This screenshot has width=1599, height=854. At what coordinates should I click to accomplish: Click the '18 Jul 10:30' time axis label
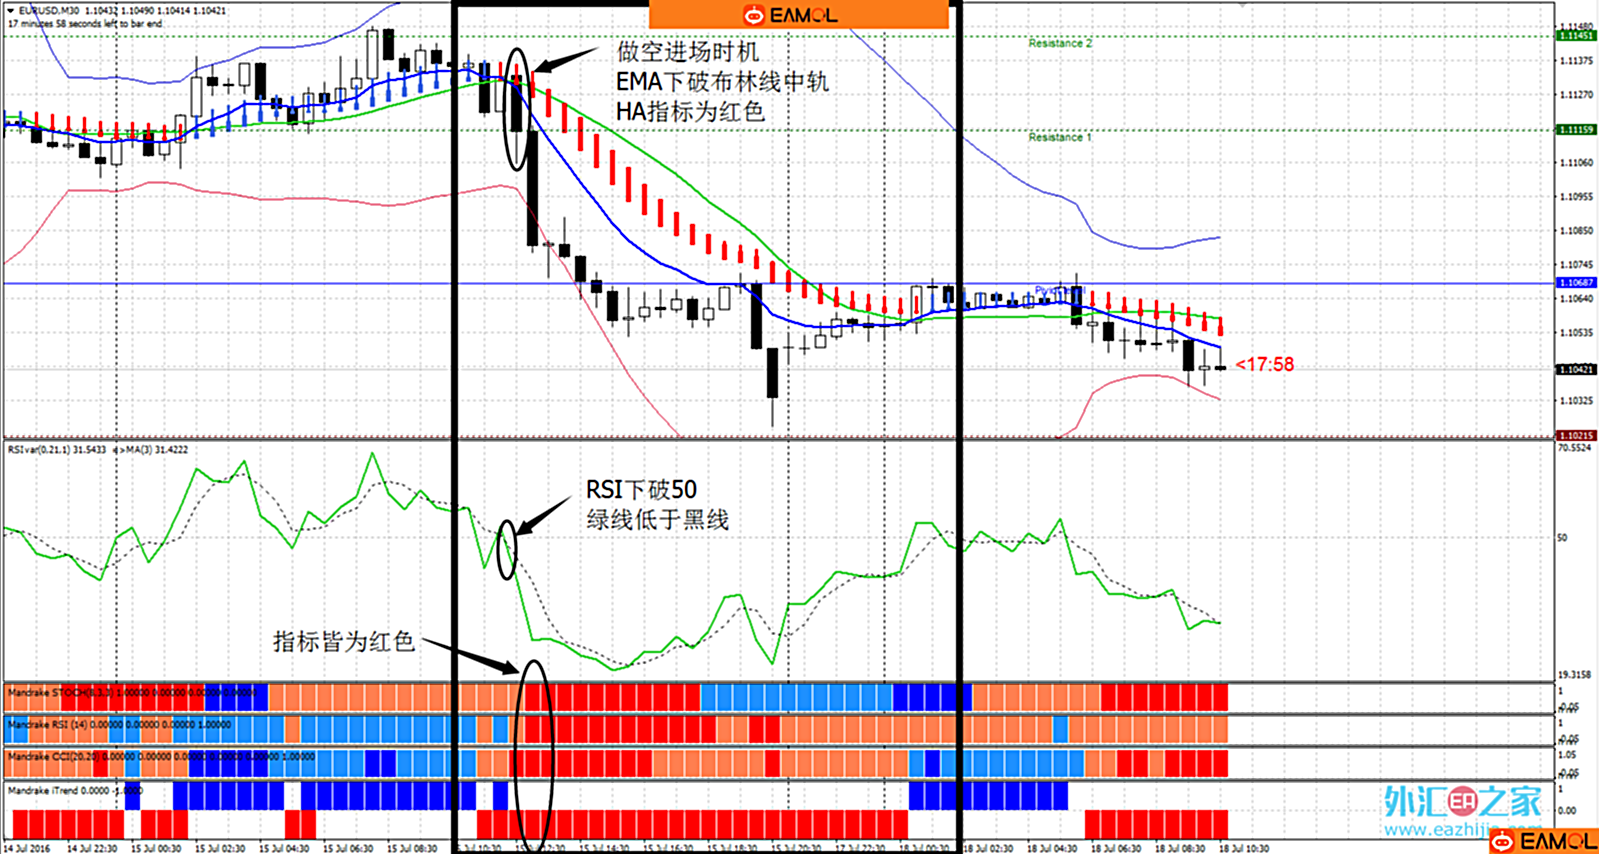point(1244,848)
